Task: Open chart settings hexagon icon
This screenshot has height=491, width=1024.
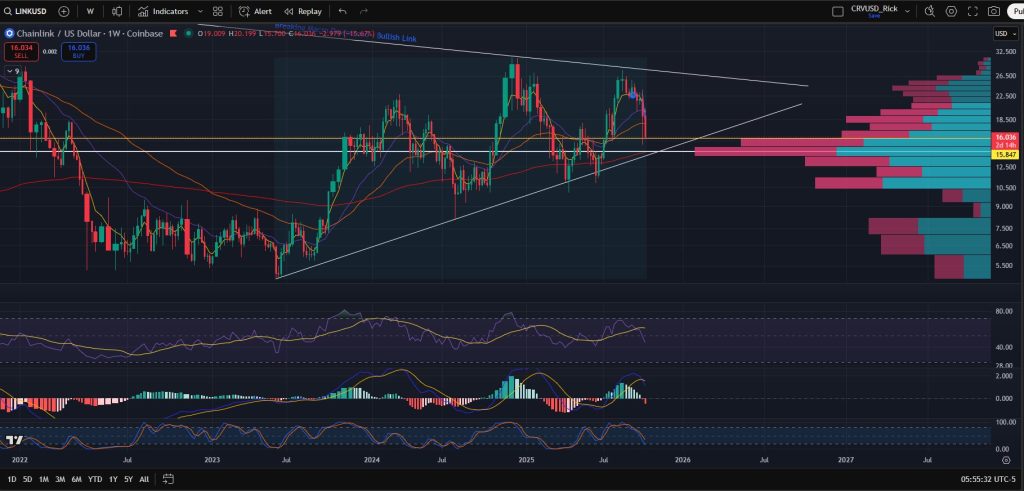Action: 951,11
